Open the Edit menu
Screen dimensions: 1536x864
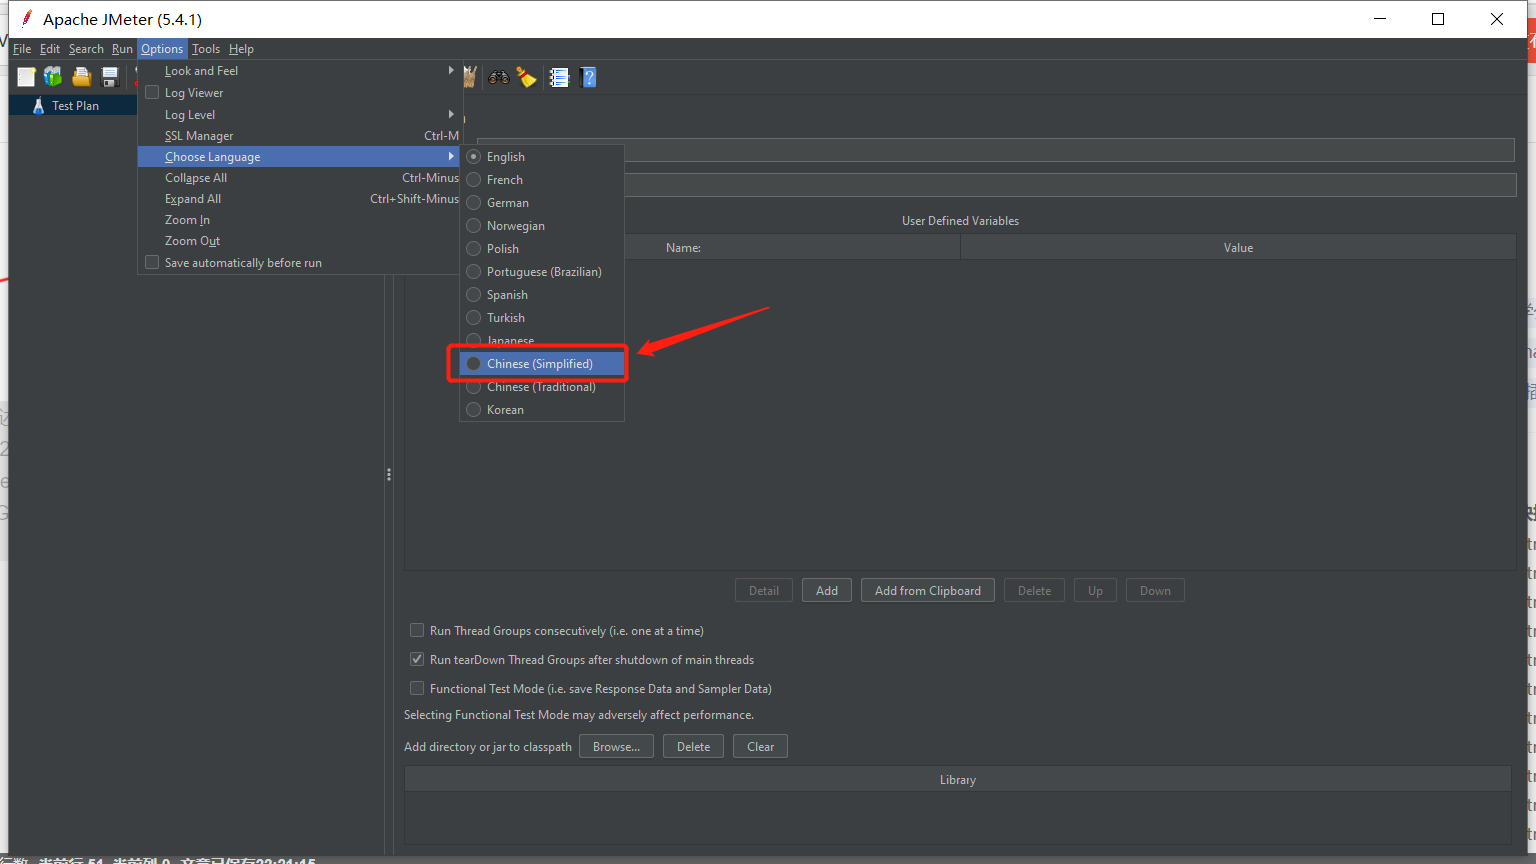coord(50,48)
